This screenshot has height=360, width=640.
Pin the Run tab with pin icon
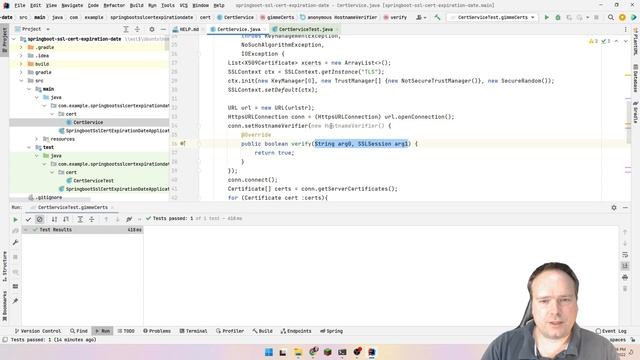[16, 301]
